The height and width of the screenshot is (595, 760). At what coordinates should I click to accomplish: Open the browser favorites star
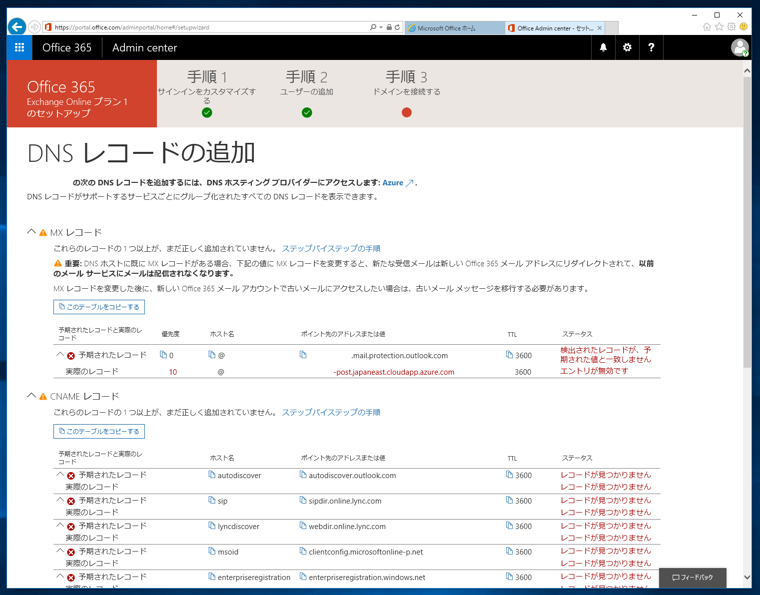pos(719,27)
